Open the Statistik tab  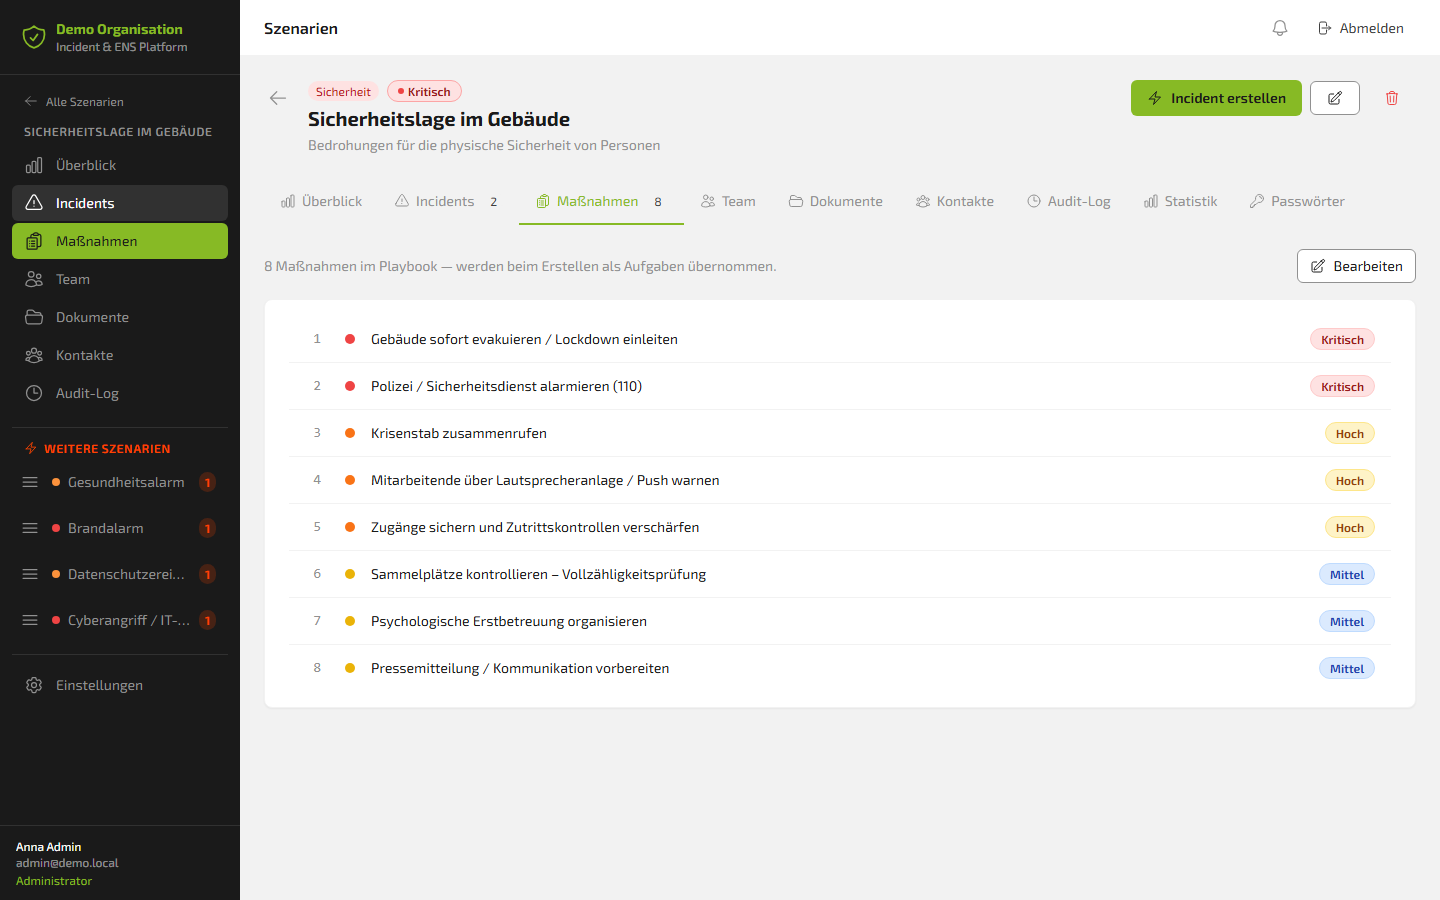point(1181,201)
